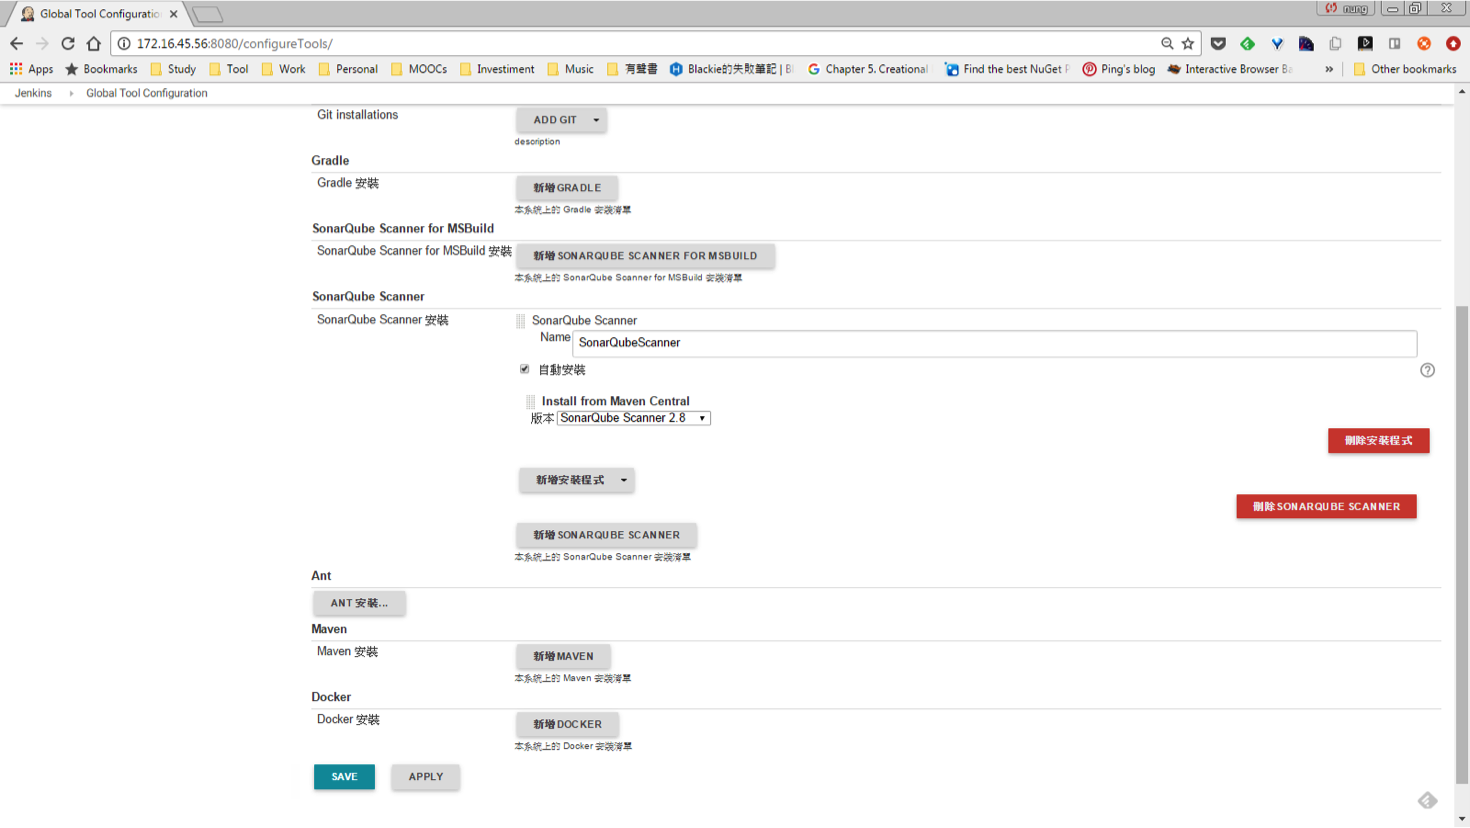The image size is (1470, 828).
Task: Bookmark this page with the star
Action: 1188,44
